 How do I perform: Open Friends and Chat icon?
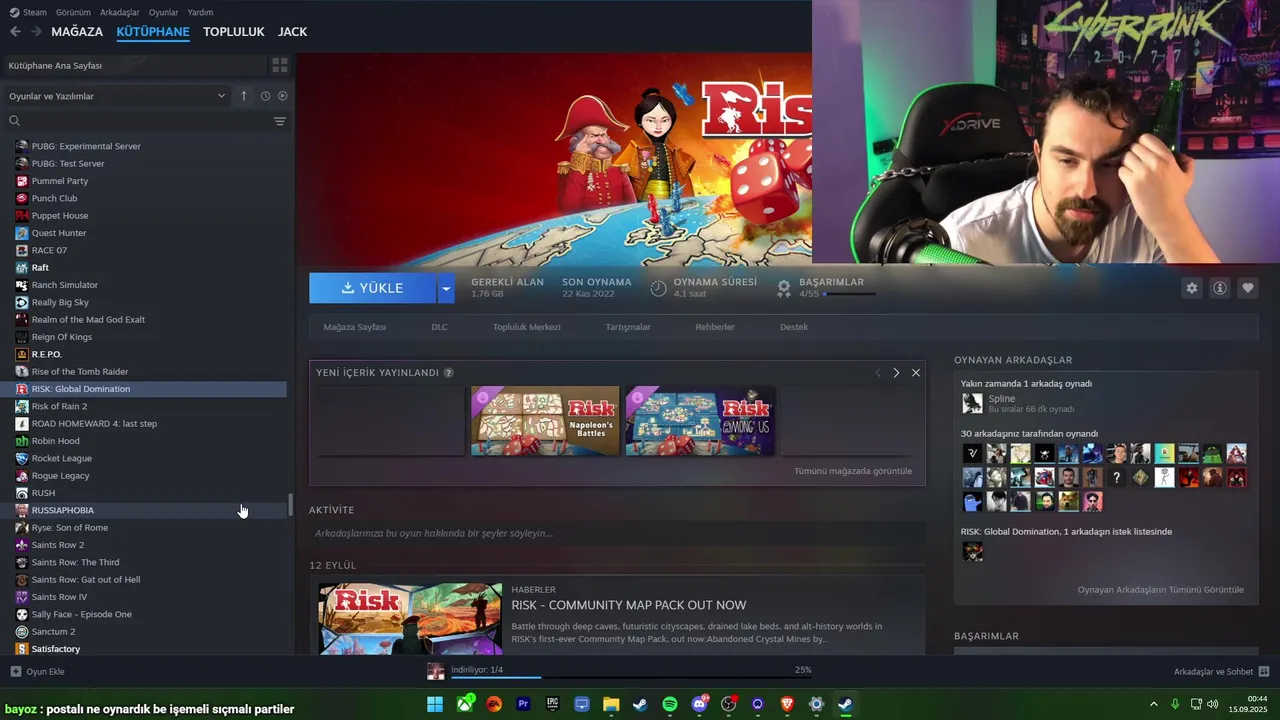(x=1264, y=672)
